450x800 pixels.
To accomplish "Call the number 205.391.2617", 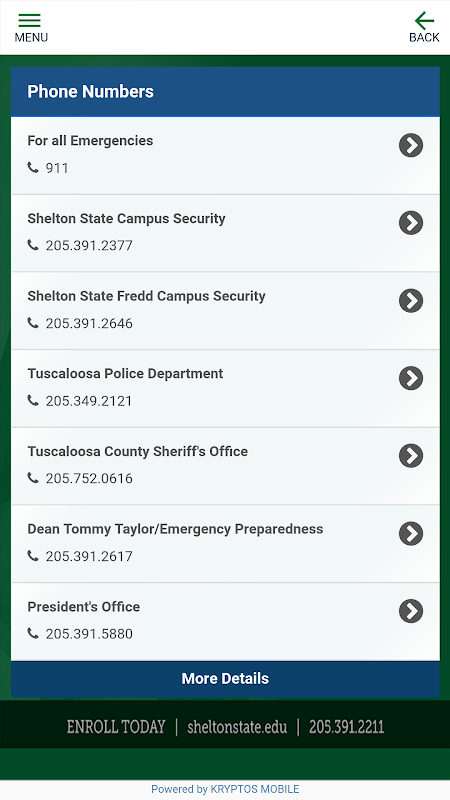I will pyautogui.click(x=89, y=556).
